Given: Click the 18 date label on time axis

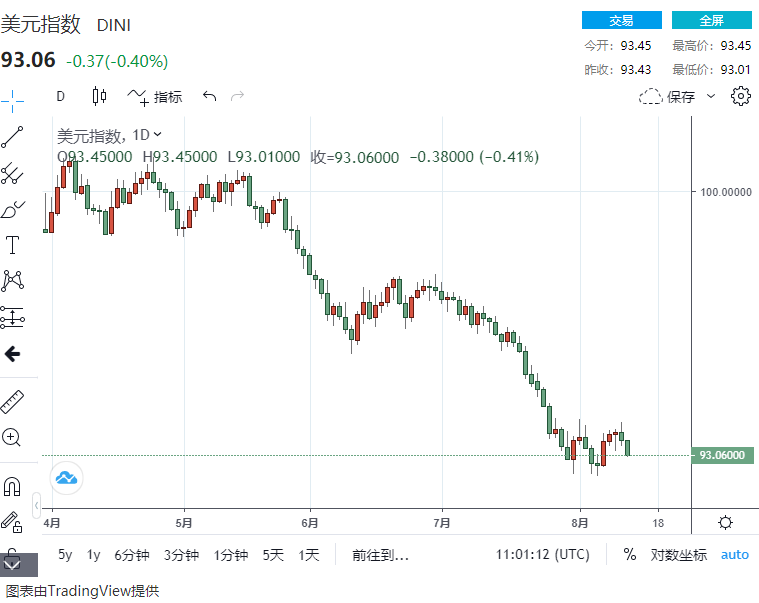Looking at the screenshot, I should [x=658, y=523].
